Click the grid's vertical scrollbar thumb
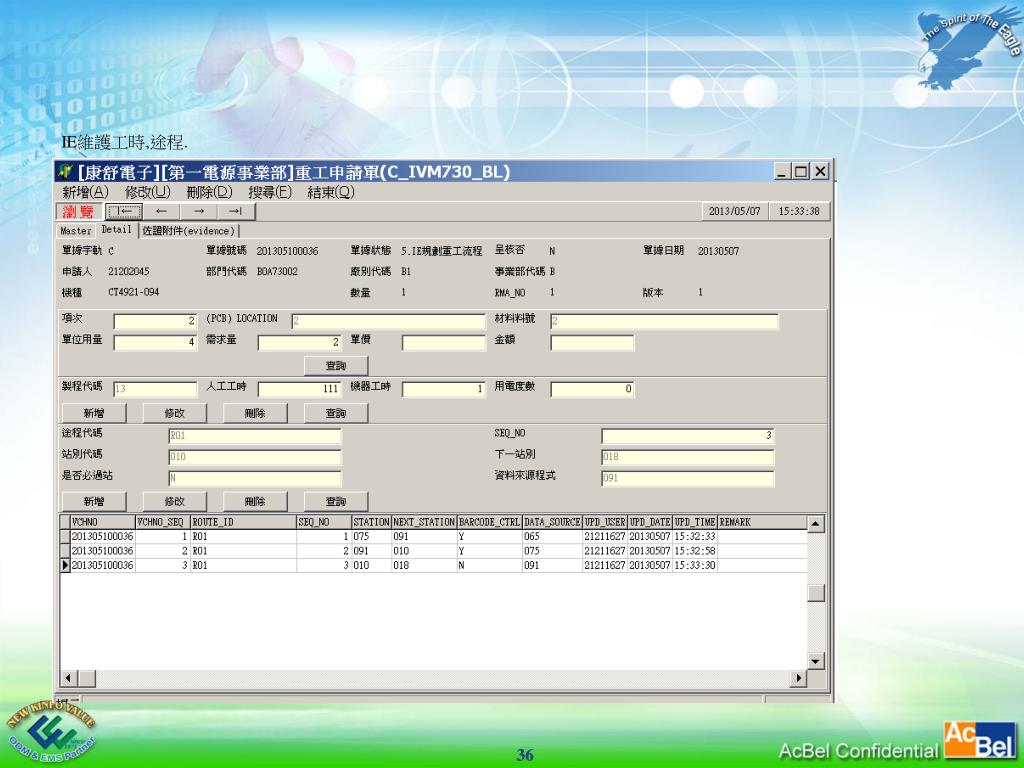 click(x=816, y=592)
